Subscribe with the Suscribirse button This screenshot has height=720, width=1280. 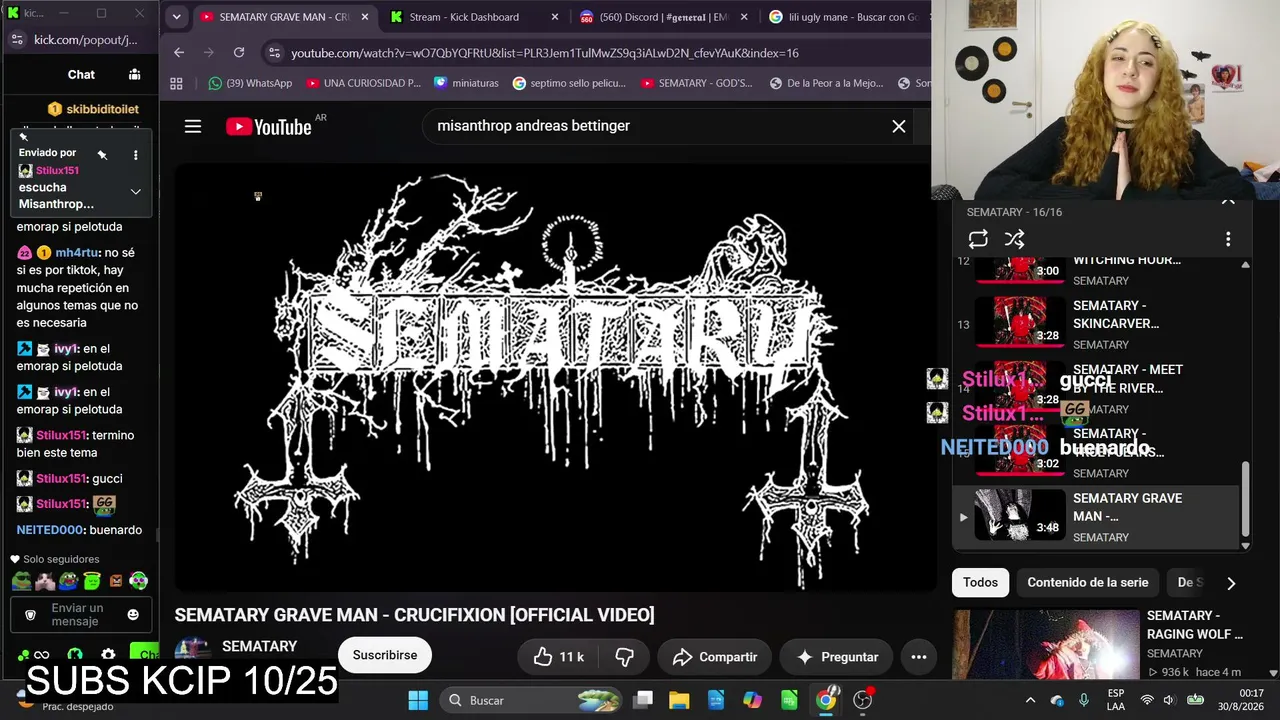coord(385,655)
